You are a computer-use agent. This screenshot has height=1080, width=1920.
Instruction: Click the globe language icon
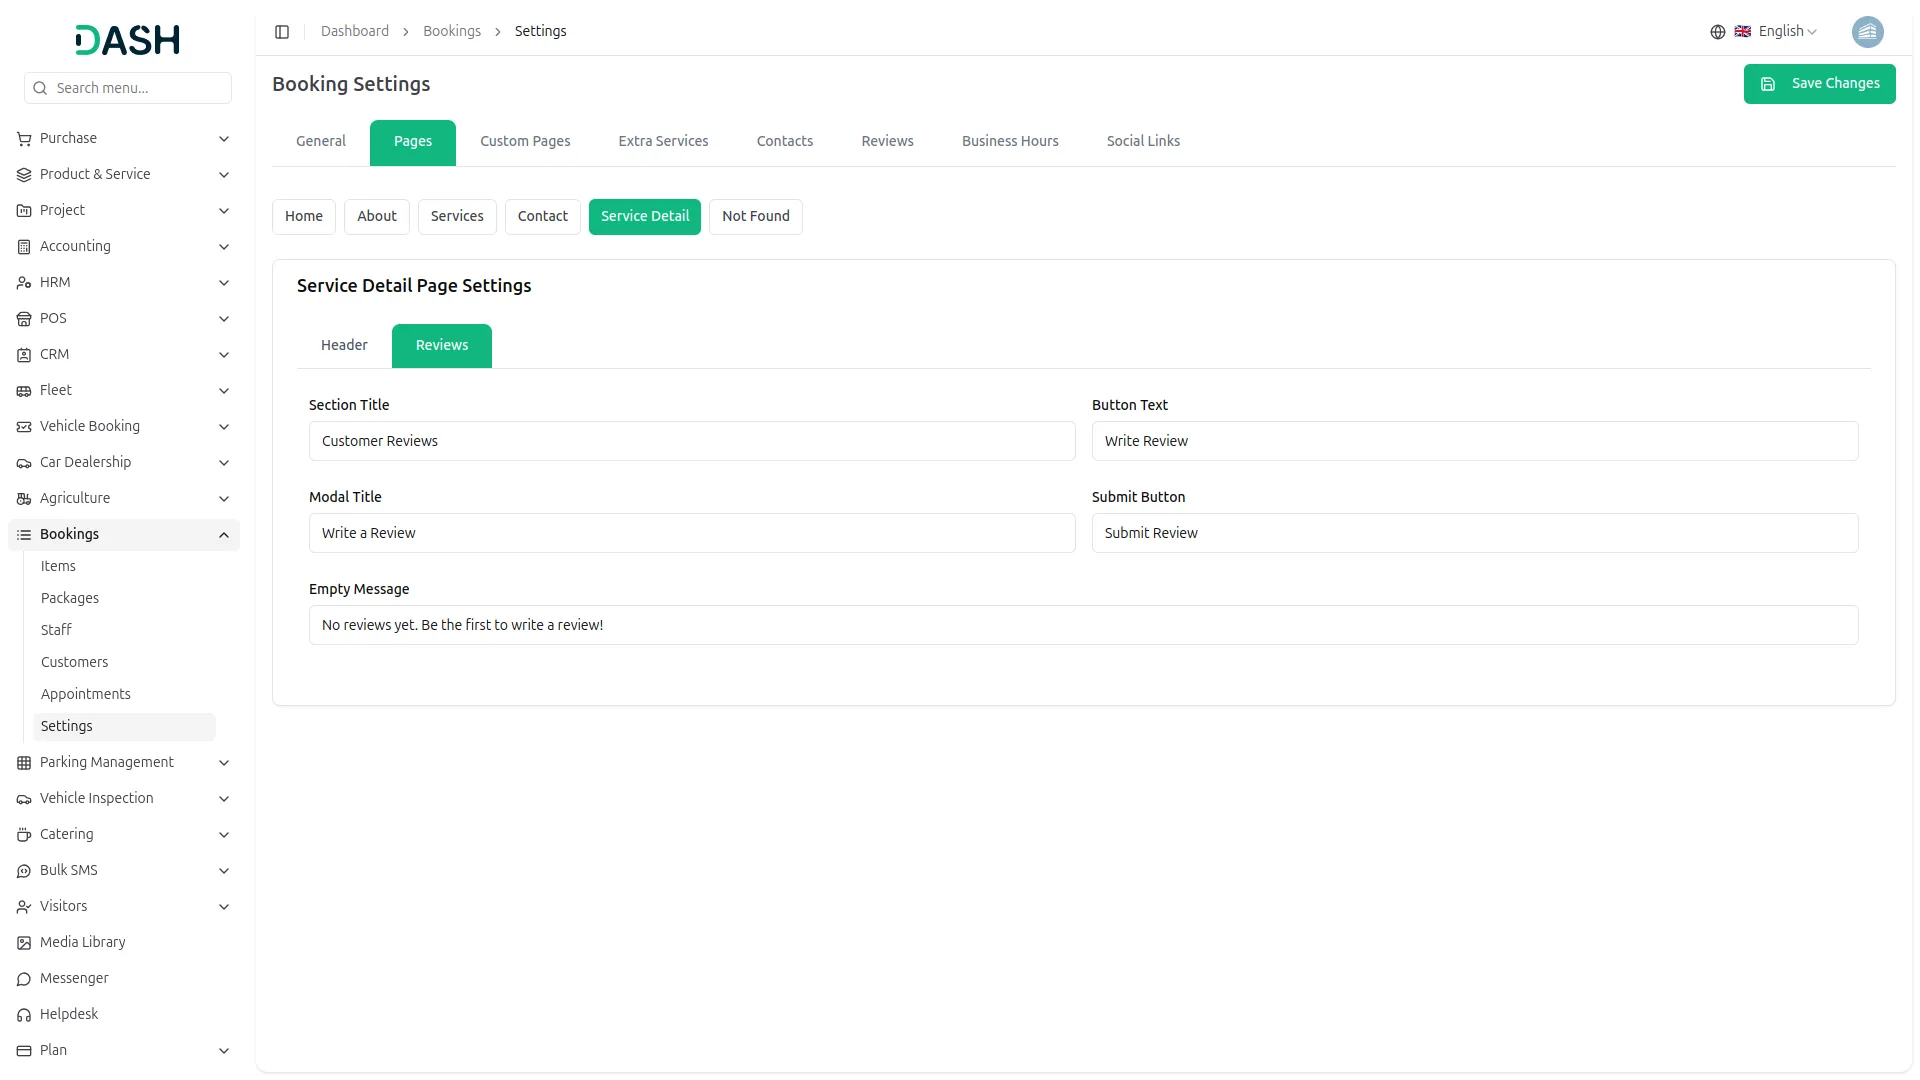point(1717,32)
